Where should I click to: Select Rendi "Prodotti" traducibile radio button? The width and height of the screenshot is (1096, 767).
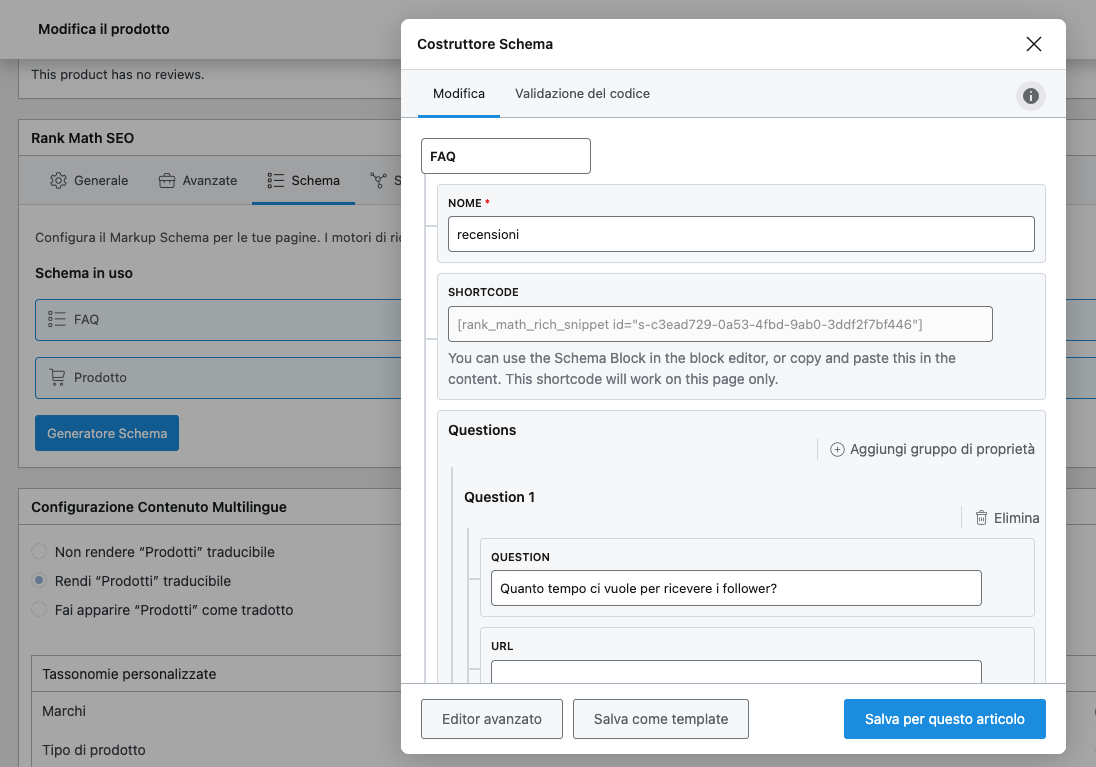tap(39, 581)
